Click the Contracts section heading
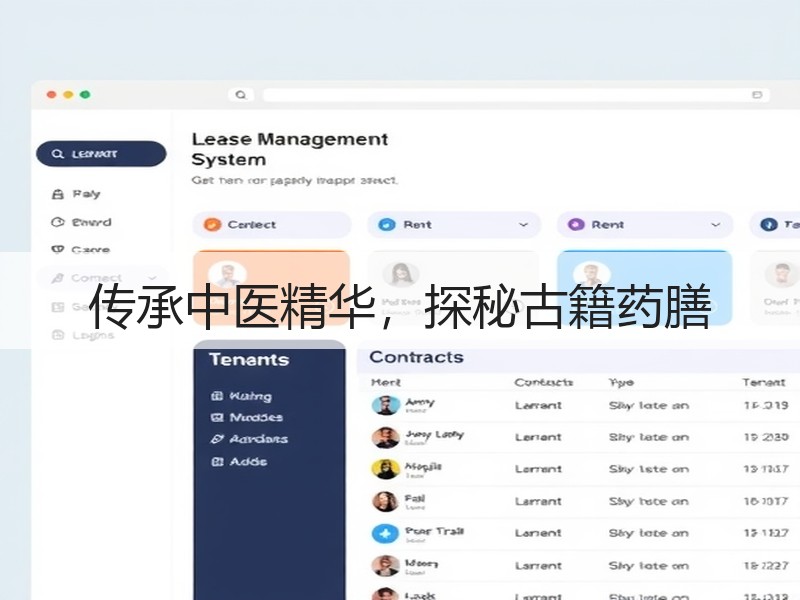Image resolution: width=800 pixels, height=600 pixels. pos(416,357)
